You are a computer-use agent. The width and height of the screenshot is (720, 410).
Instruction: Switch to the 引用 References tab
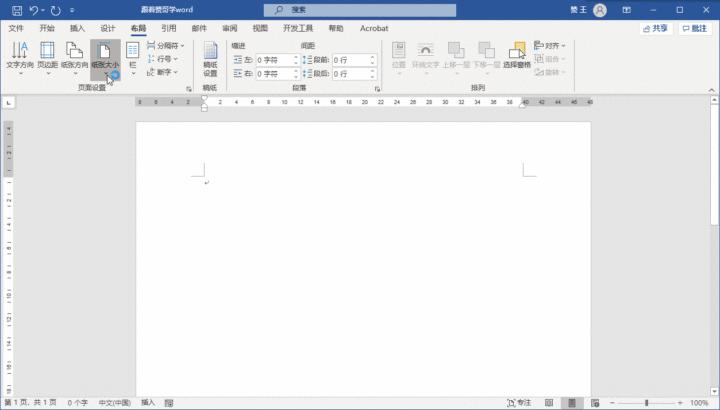coord(169,28)
